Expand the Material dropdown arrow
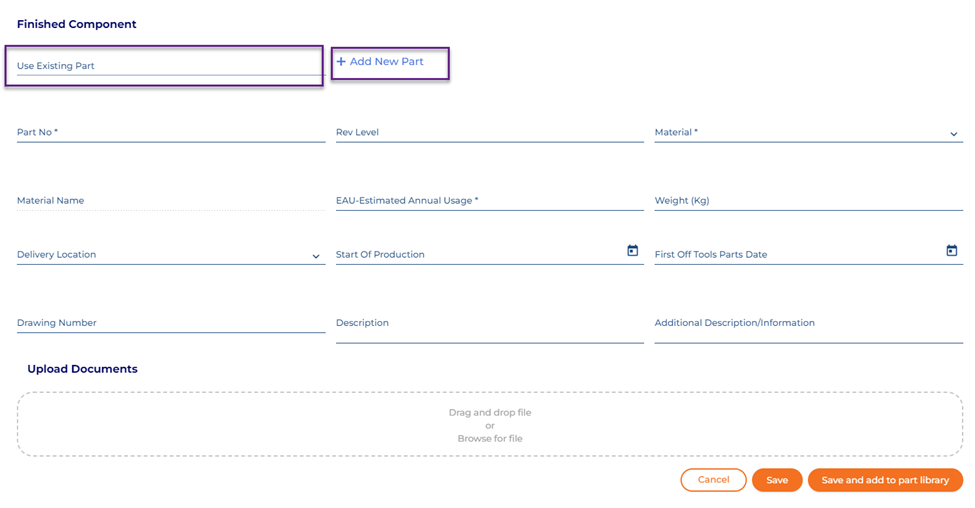The width and height of the screenshot is (975, 508). click(953, 134)
